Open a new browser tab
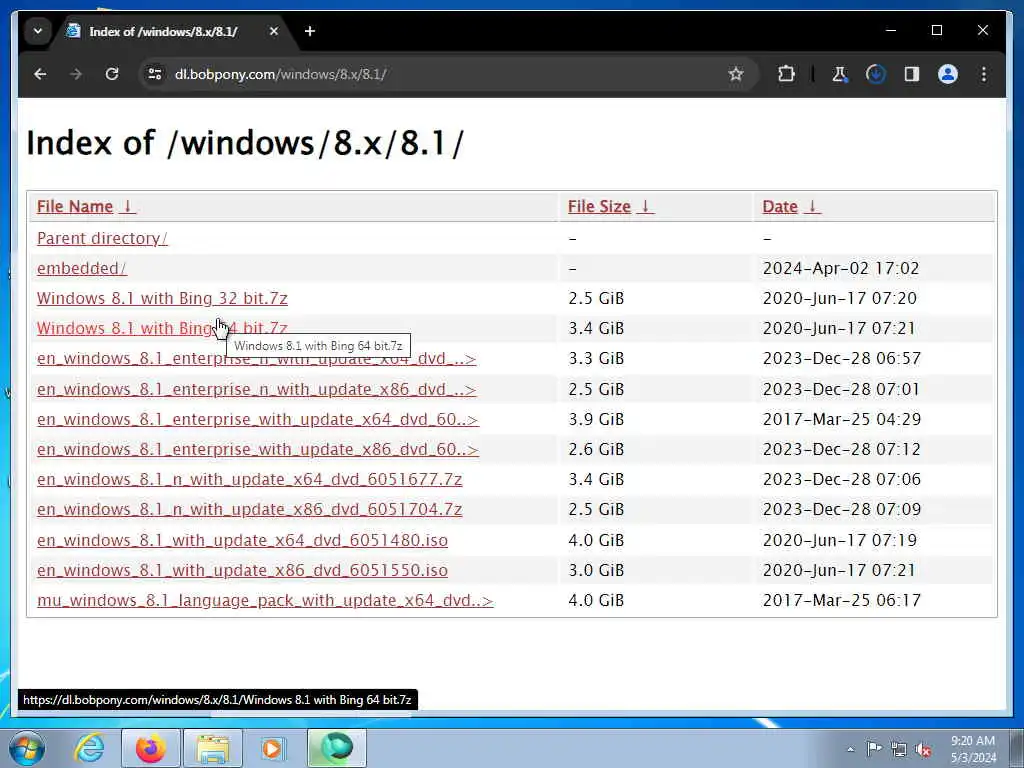 (310, 31)
